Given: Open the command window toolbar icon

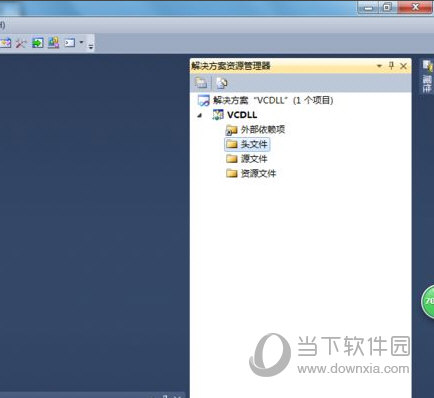Looking at the screenshot, I should (x=69, y=43).
